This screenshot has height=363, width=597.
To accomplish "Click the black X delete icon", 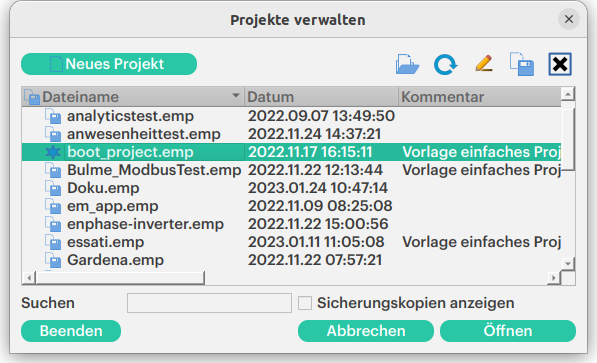I will [x=560, y=64].
